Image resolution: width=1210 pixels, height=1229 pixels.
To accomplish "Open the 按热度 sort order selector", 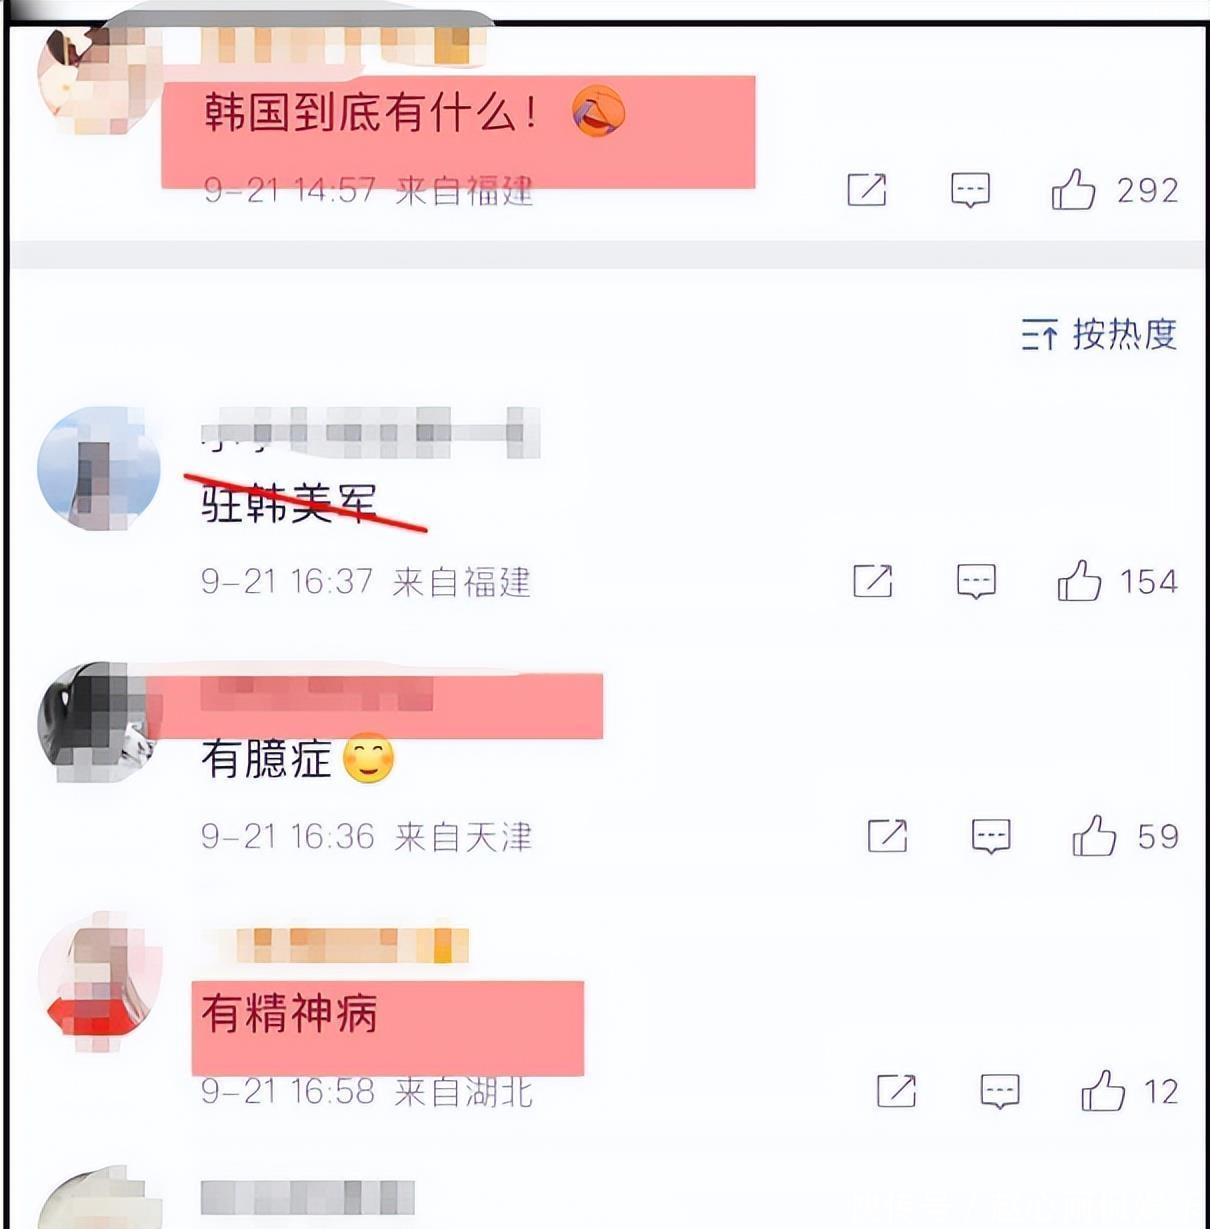I will point(1099,334).
